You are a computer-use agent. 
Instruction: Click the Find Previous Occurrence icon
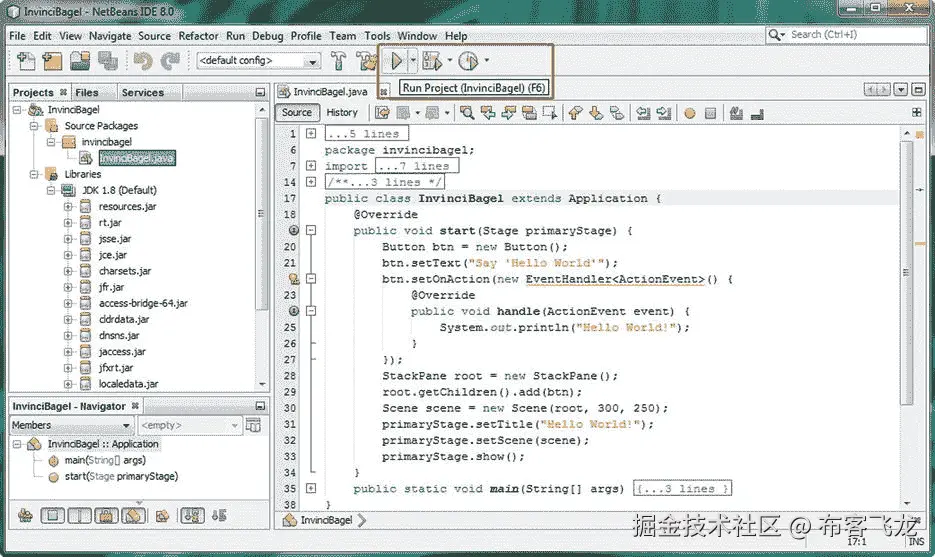pyautogui.click(x=488, y=113)
